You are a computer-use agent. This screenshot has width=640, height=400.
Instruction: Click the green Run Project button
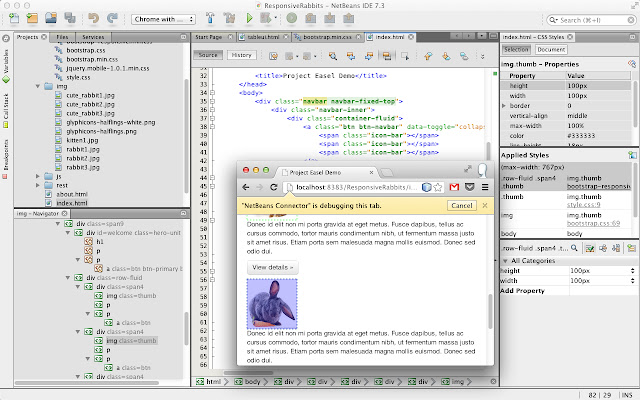pos(248,18)
